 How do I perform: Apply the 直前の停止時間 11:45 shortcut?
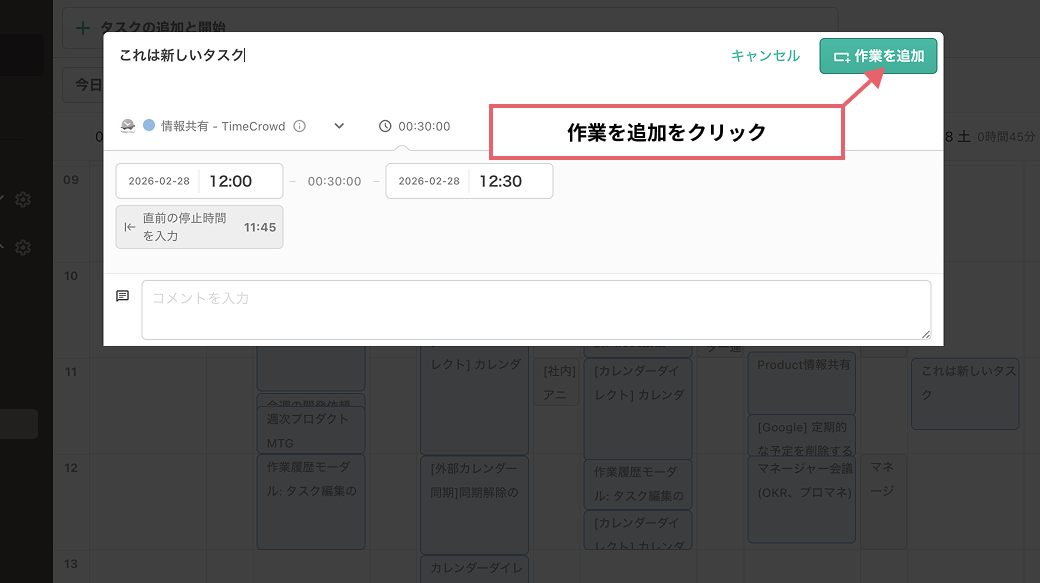click(x=199, y=226)
